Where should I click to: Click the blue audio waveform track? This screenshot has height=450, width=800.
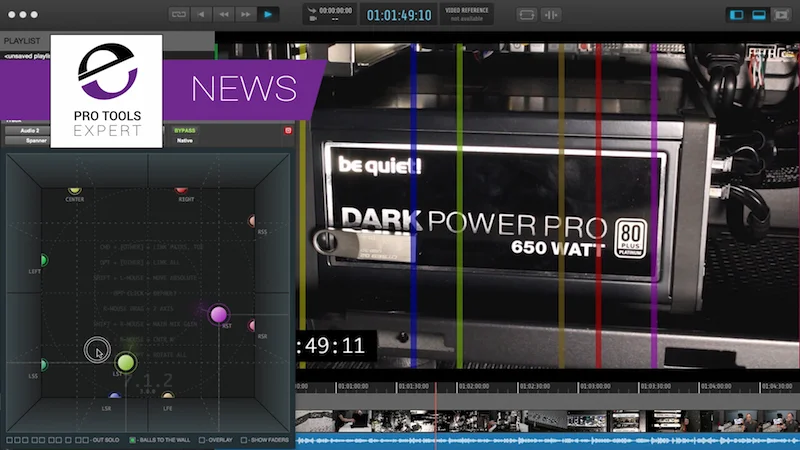tap(547, 441)
